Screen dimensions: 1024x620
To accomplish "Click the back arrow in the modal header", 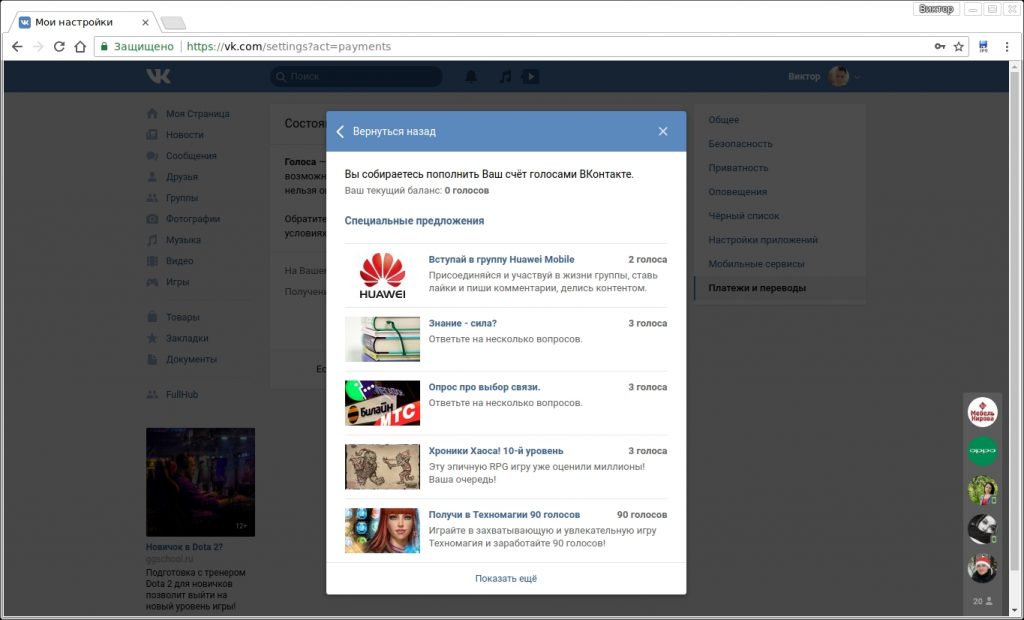I will (340, 131).
